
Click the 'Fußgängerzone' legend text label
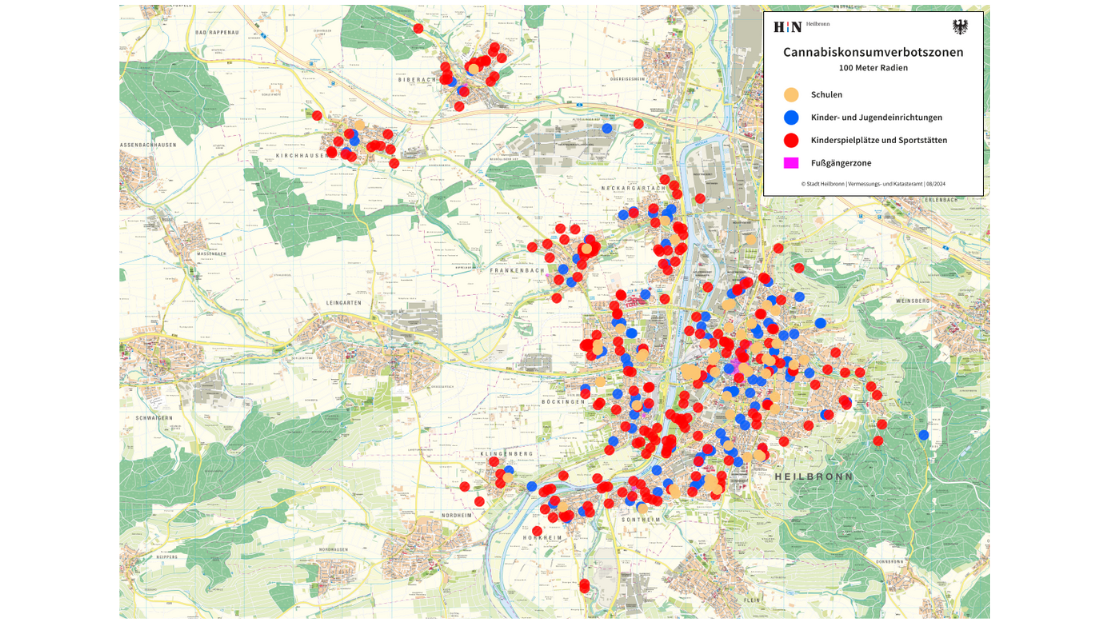(843, 163)
